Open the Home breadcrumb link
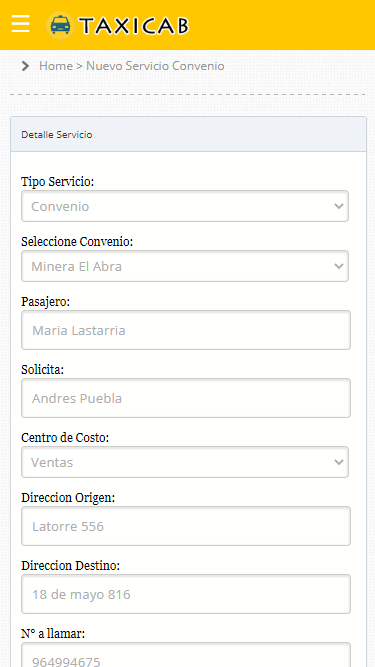 (56, 66)
